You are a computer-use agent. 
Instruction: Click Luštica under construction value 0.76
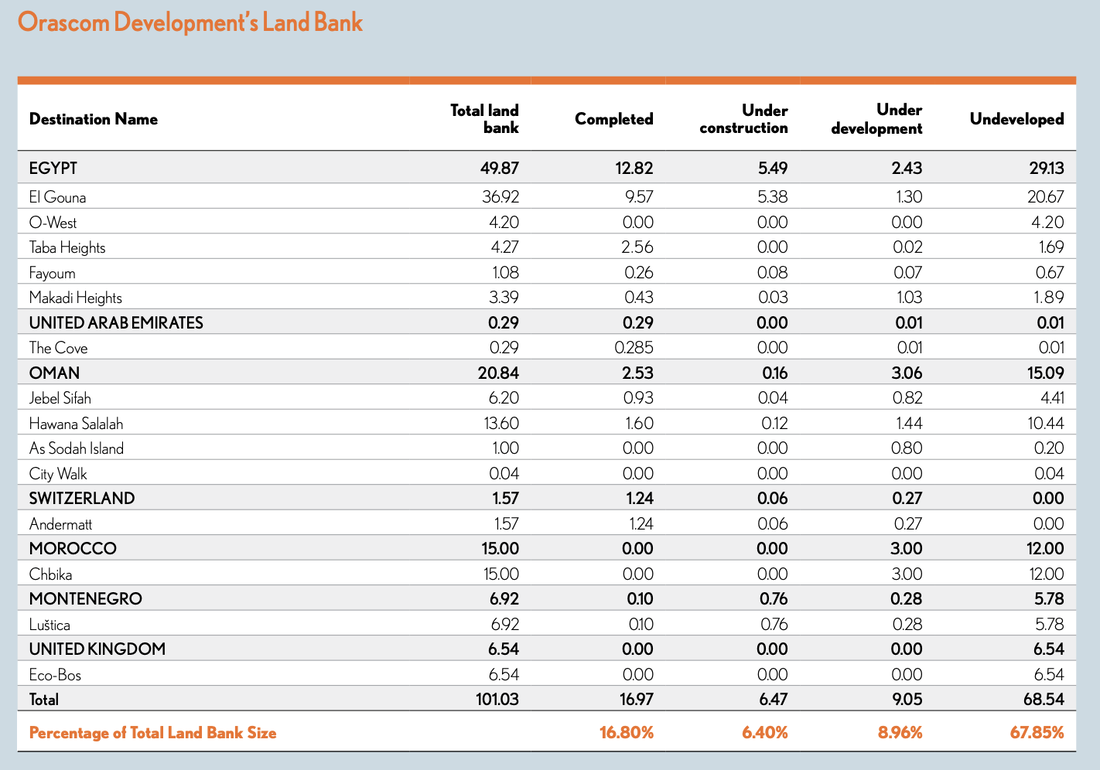pyautogui.click(x=774, y=624)
